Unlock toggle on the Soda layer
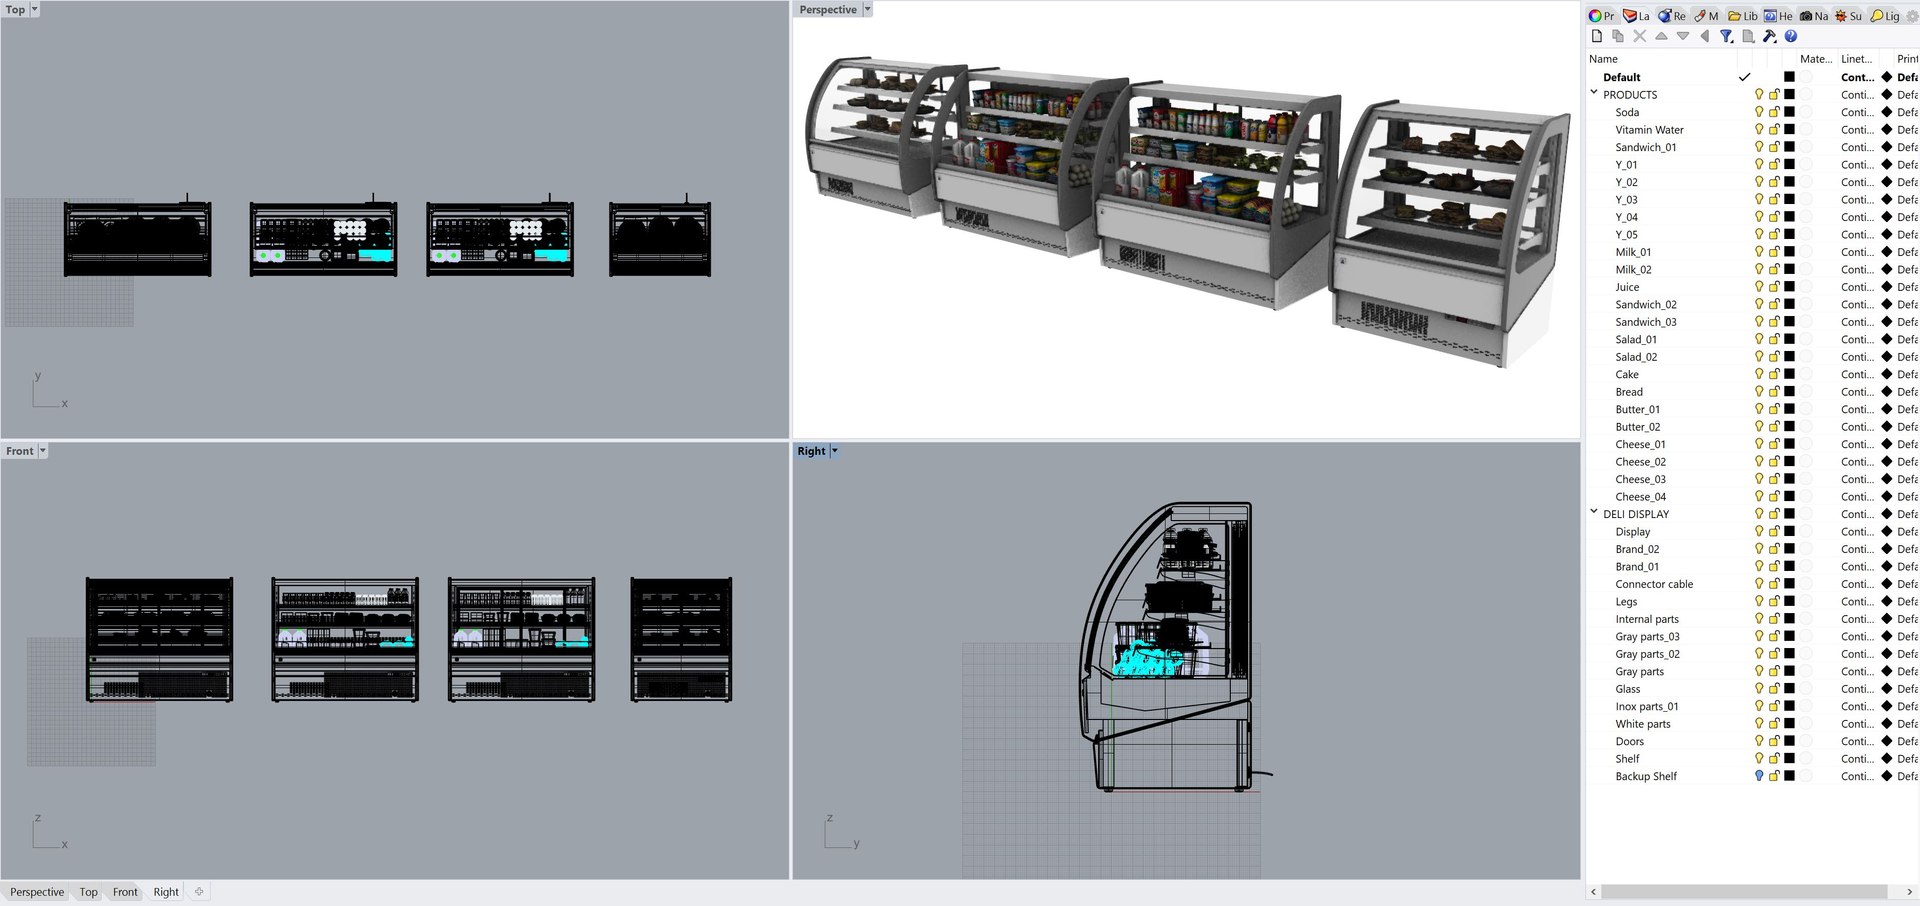 pyautogui.click(x=1774, y=112)
